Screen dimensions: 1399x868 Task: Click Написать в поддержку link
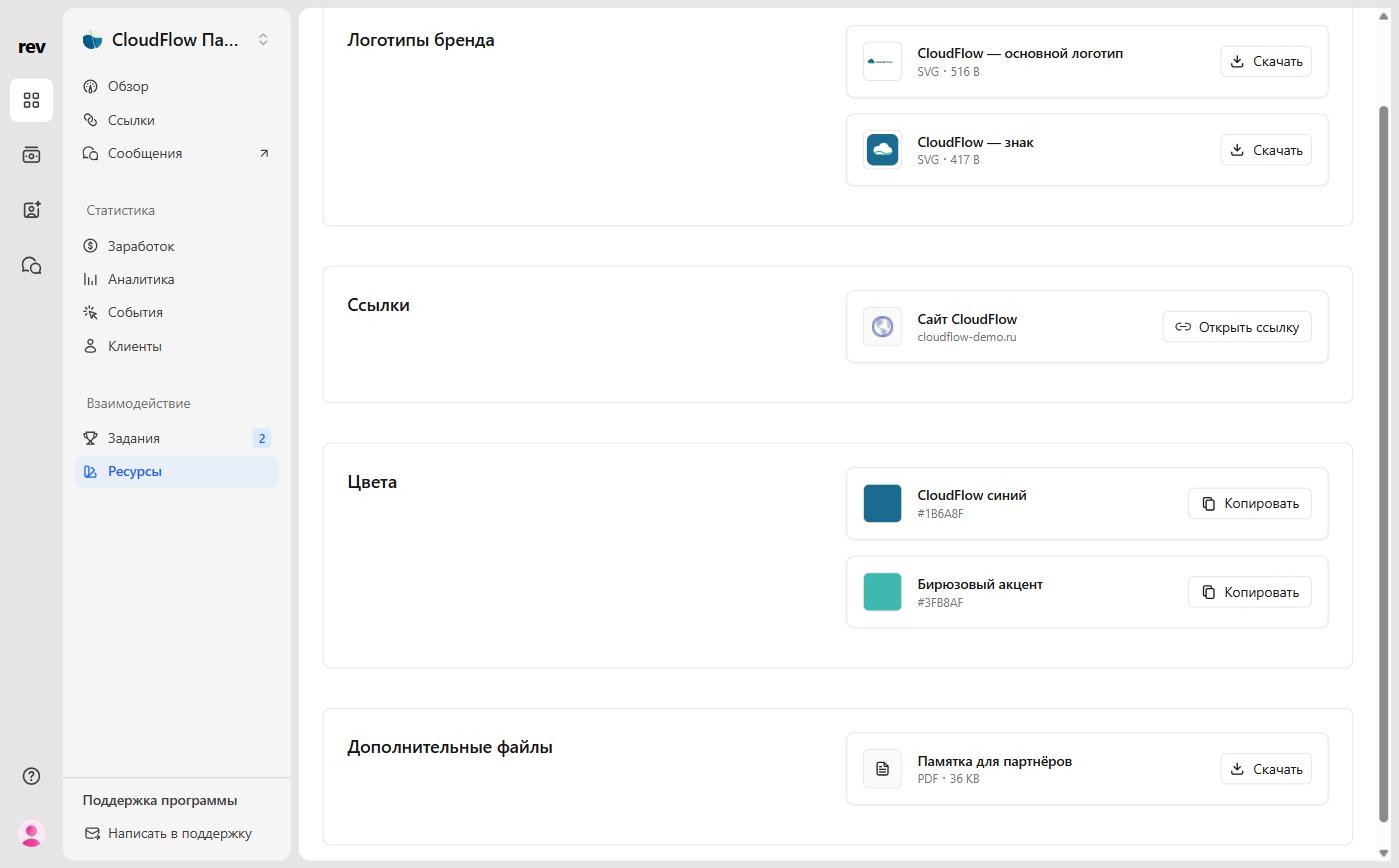168,834
